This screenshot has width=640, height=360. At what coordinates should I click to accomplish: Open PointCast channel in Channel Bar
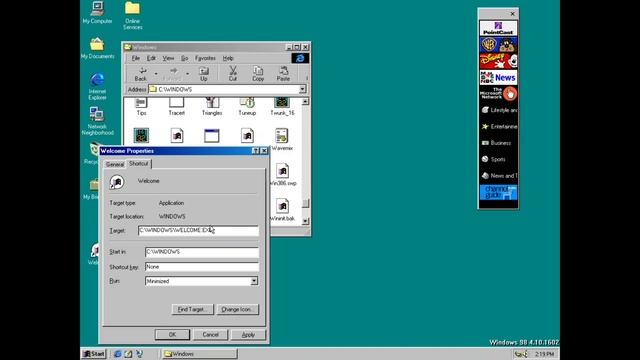click(498, 28)
